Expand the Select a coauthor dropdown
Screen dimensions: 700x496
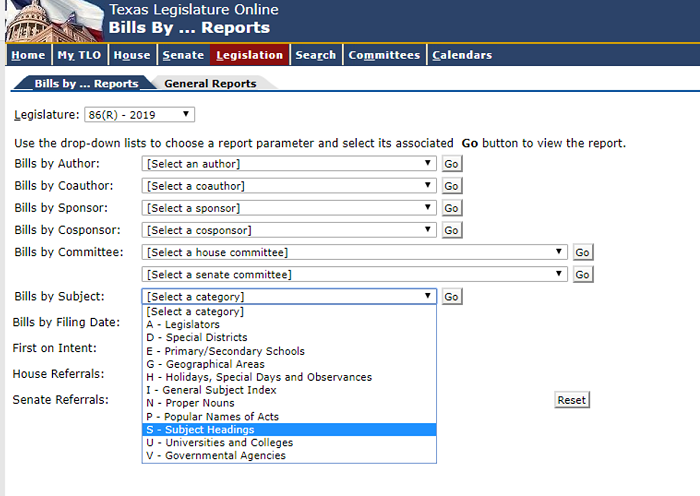pos(289,186)
